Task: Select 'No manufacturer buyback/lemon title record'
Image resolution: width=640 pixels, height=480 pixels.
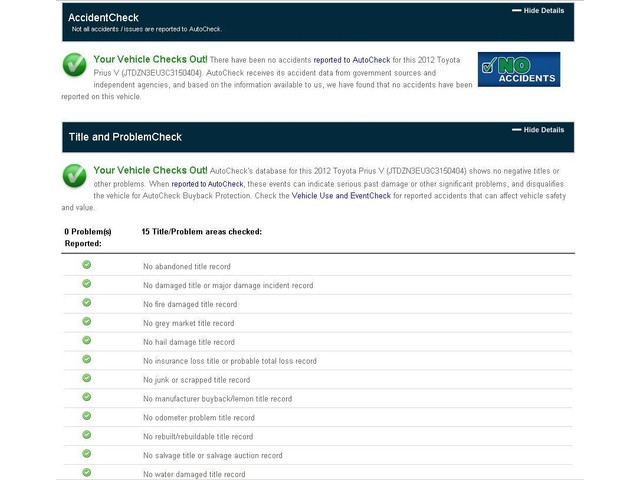Action: pos(218,399)
